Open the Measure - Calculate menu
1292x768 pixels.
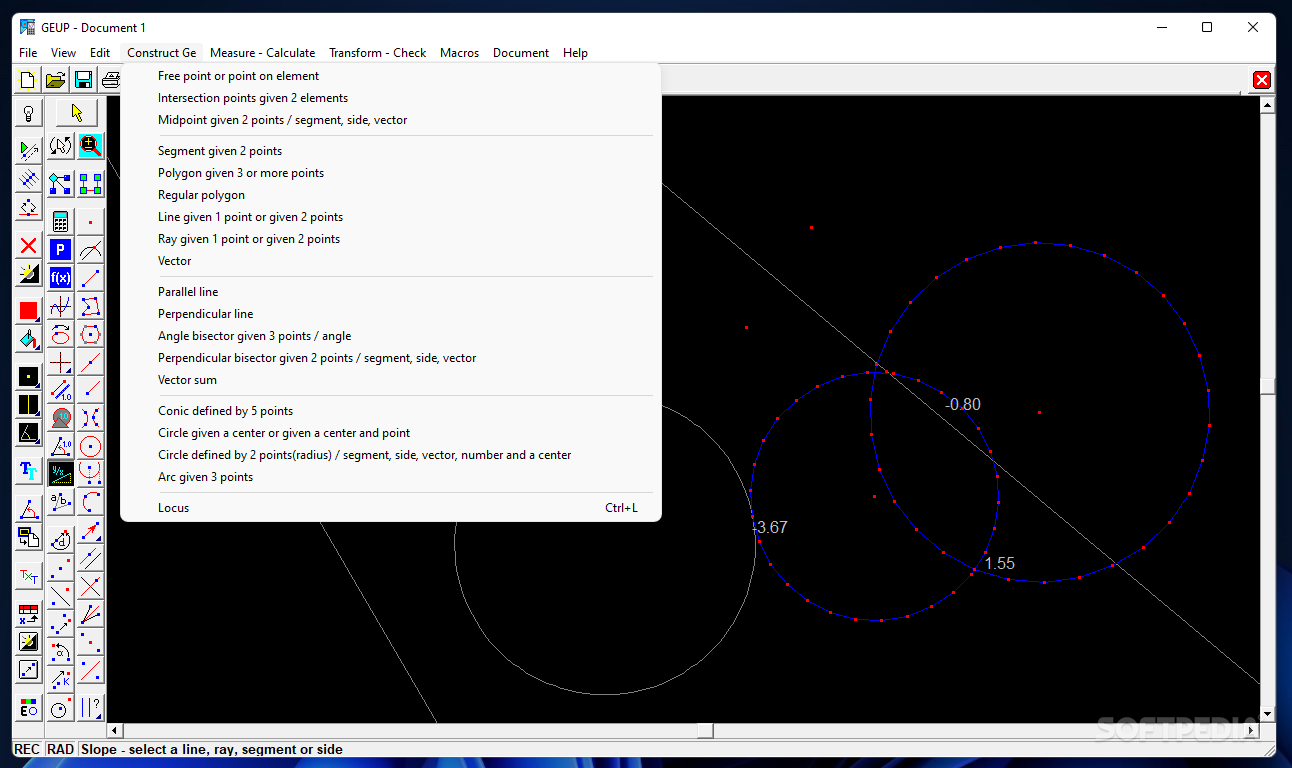[262, 53]
